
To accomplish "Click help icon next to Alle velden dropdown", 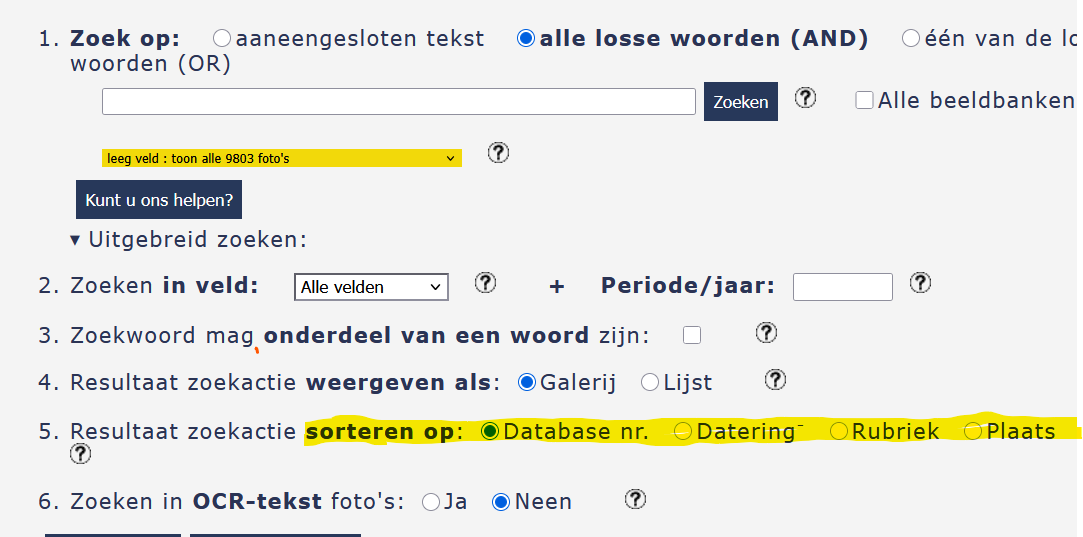I will pos(485,283).
